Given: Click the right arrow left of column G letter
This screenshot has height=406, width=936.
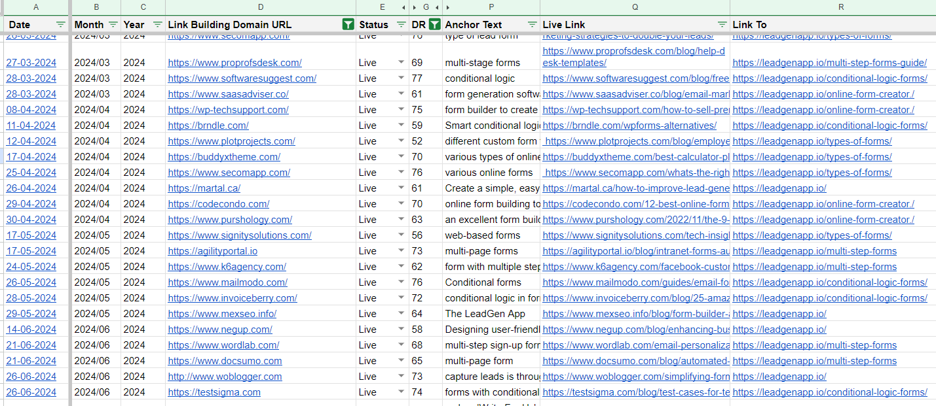Looking at the screenshot, I should click(x=414, y=7).
